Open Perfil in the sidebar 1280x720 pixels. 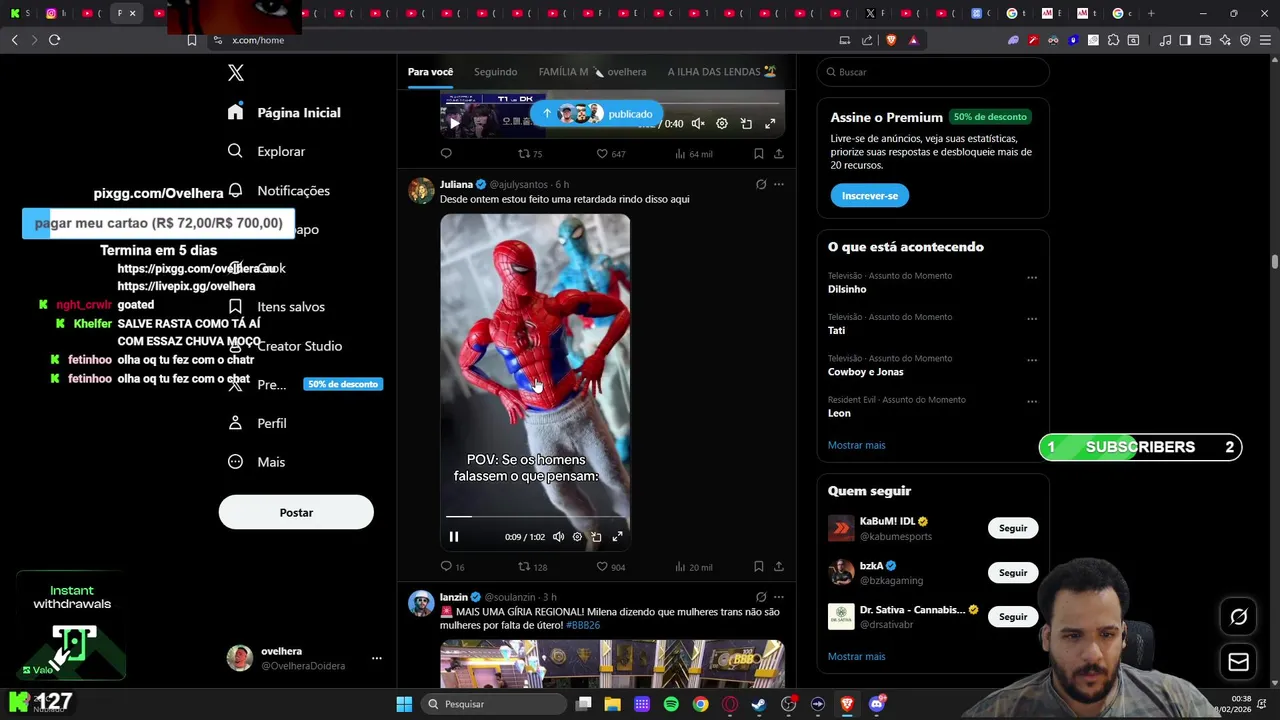[257, 423]
